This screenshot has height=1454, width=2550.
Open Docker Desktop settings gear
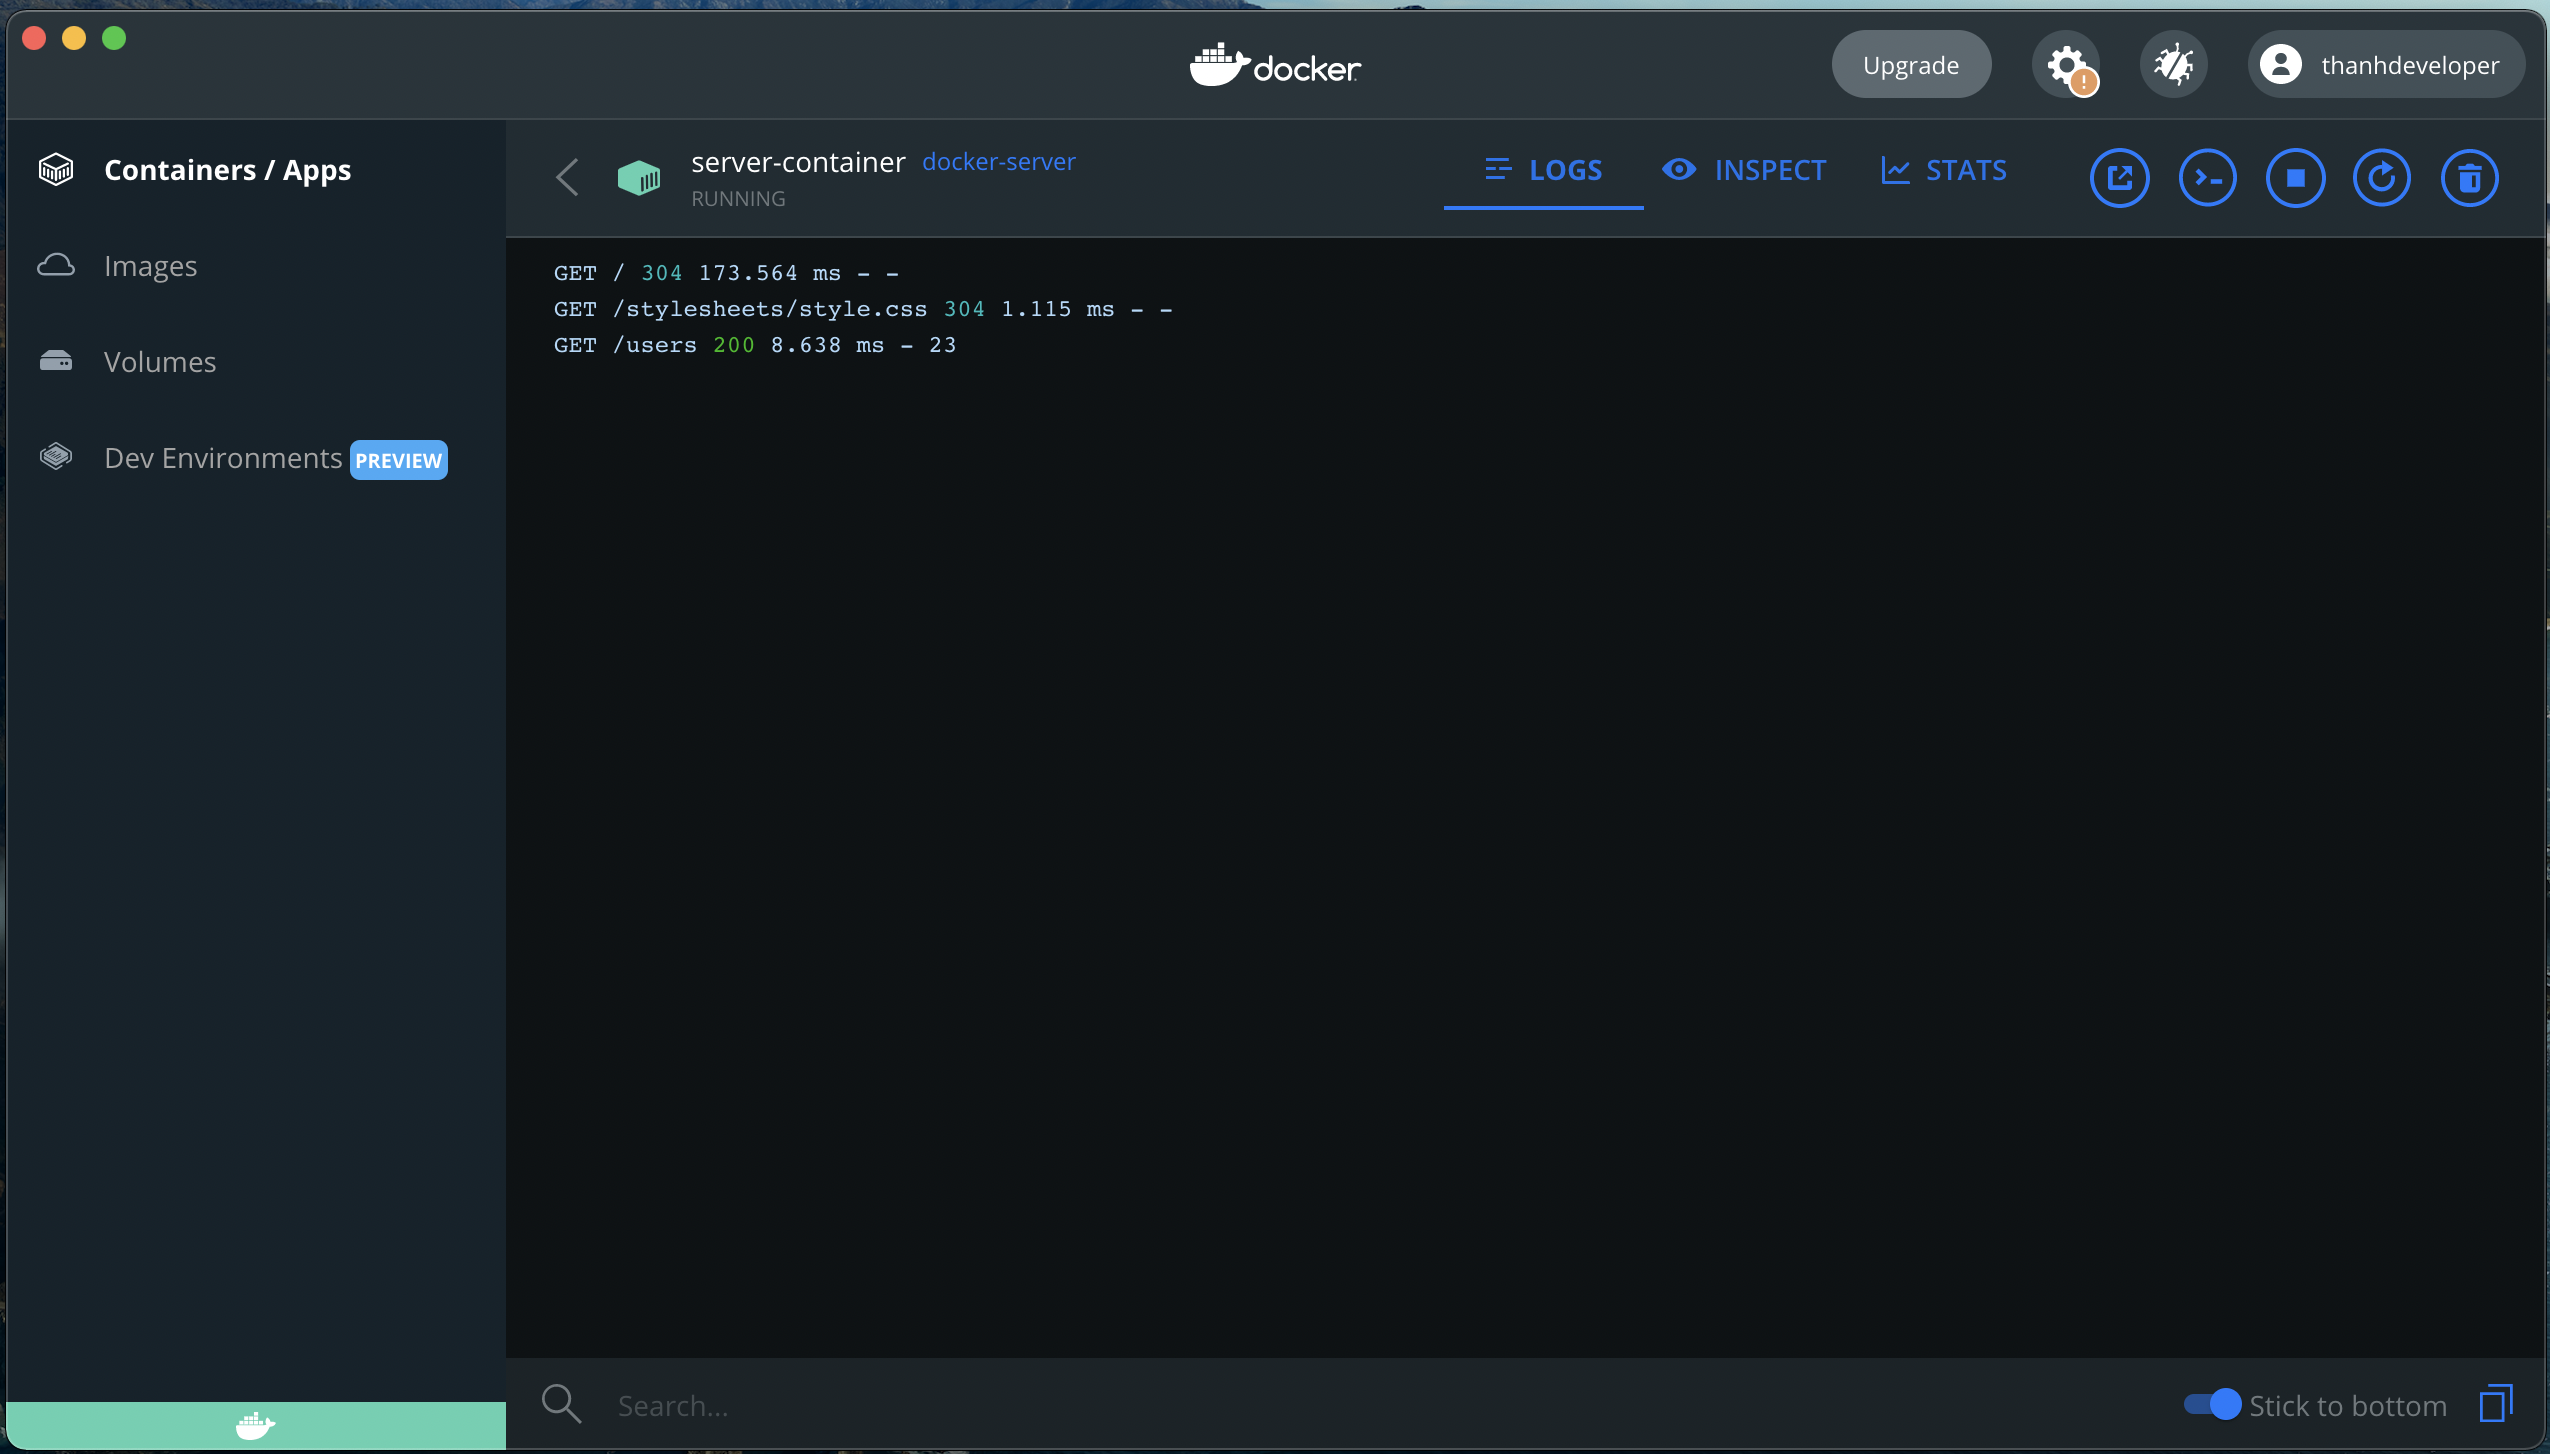pyautogui.click(x=2065, y=64)
